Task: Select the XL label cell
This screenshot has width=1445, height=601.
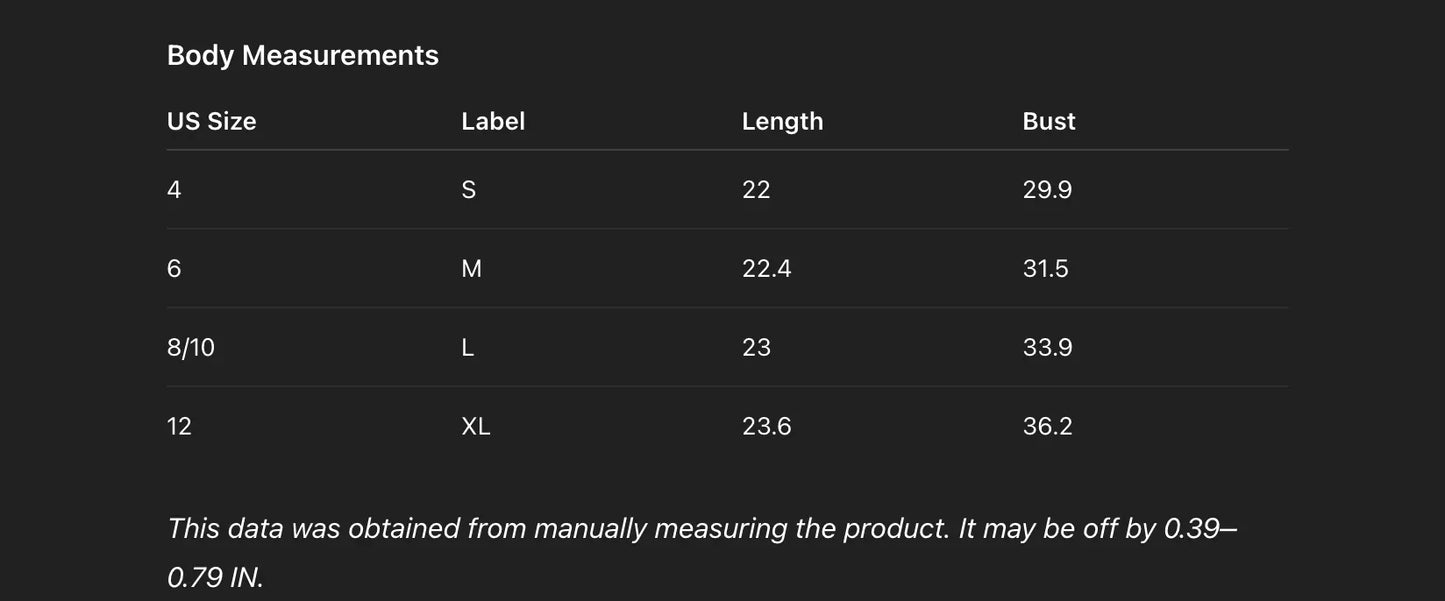Action: [475, 427]
